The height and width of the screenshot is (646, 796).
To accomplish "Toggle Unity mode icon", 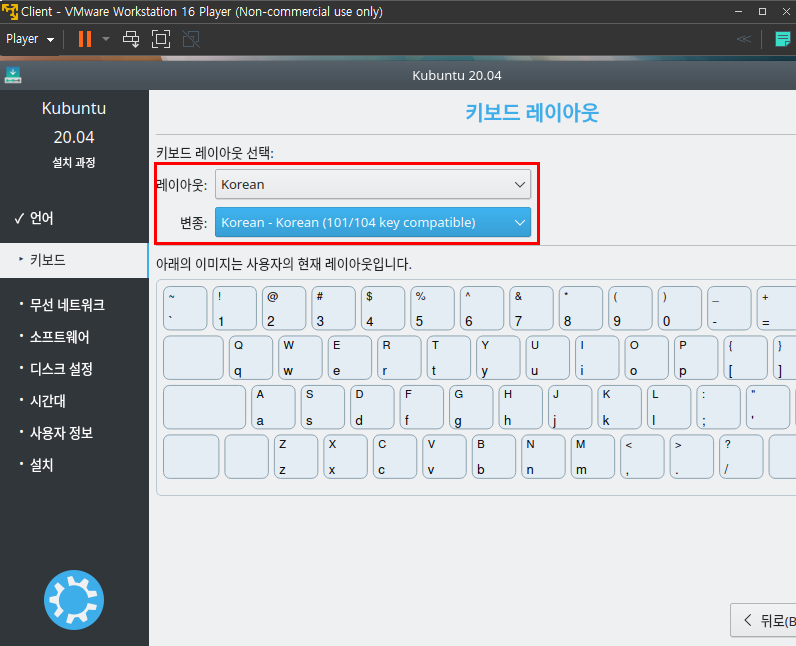I will point(191,39).
